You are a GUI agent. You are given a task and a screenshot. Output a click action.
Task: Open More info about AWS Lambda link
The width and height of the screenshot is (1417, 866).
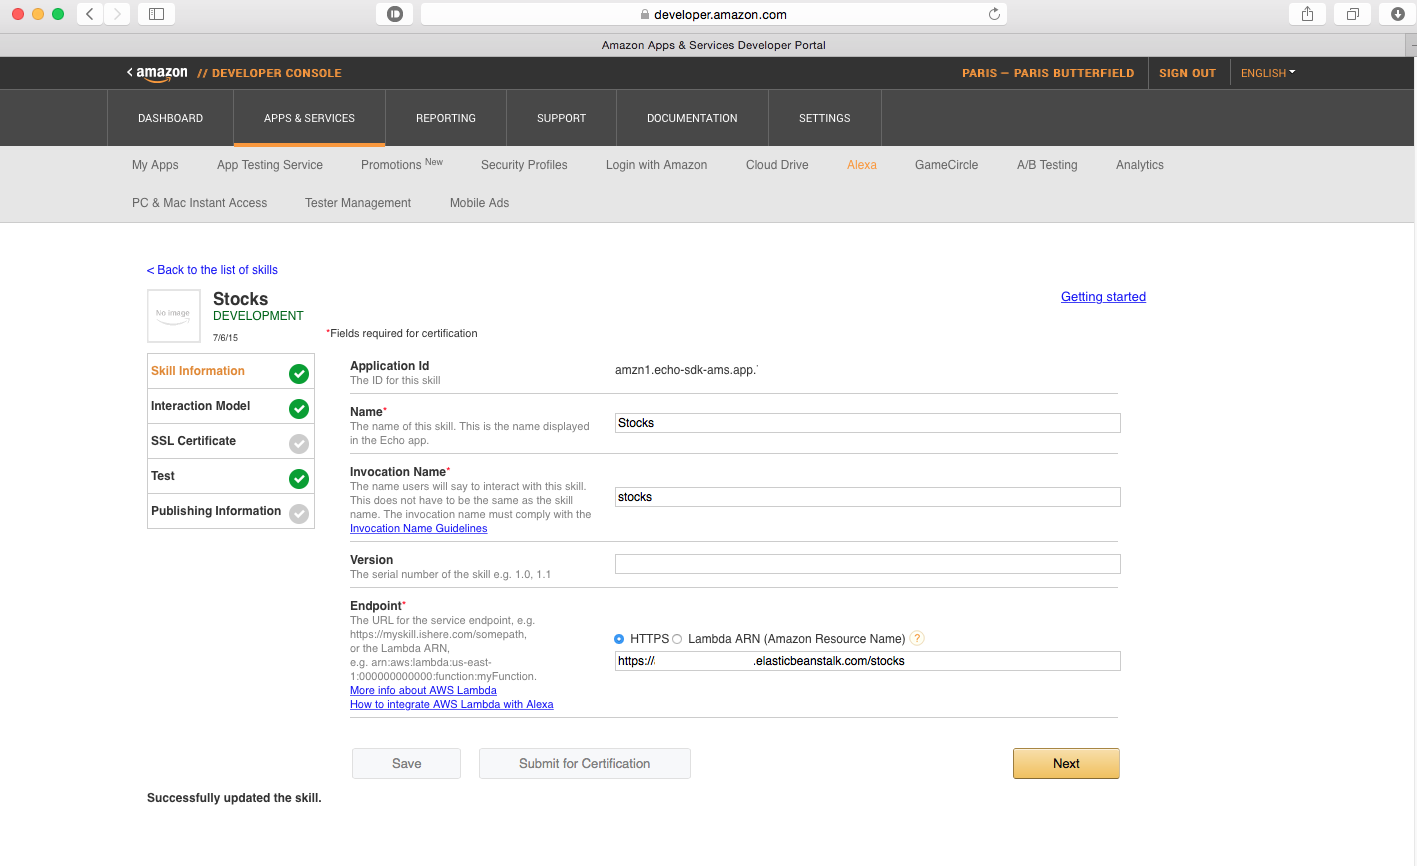pos(423,690)
